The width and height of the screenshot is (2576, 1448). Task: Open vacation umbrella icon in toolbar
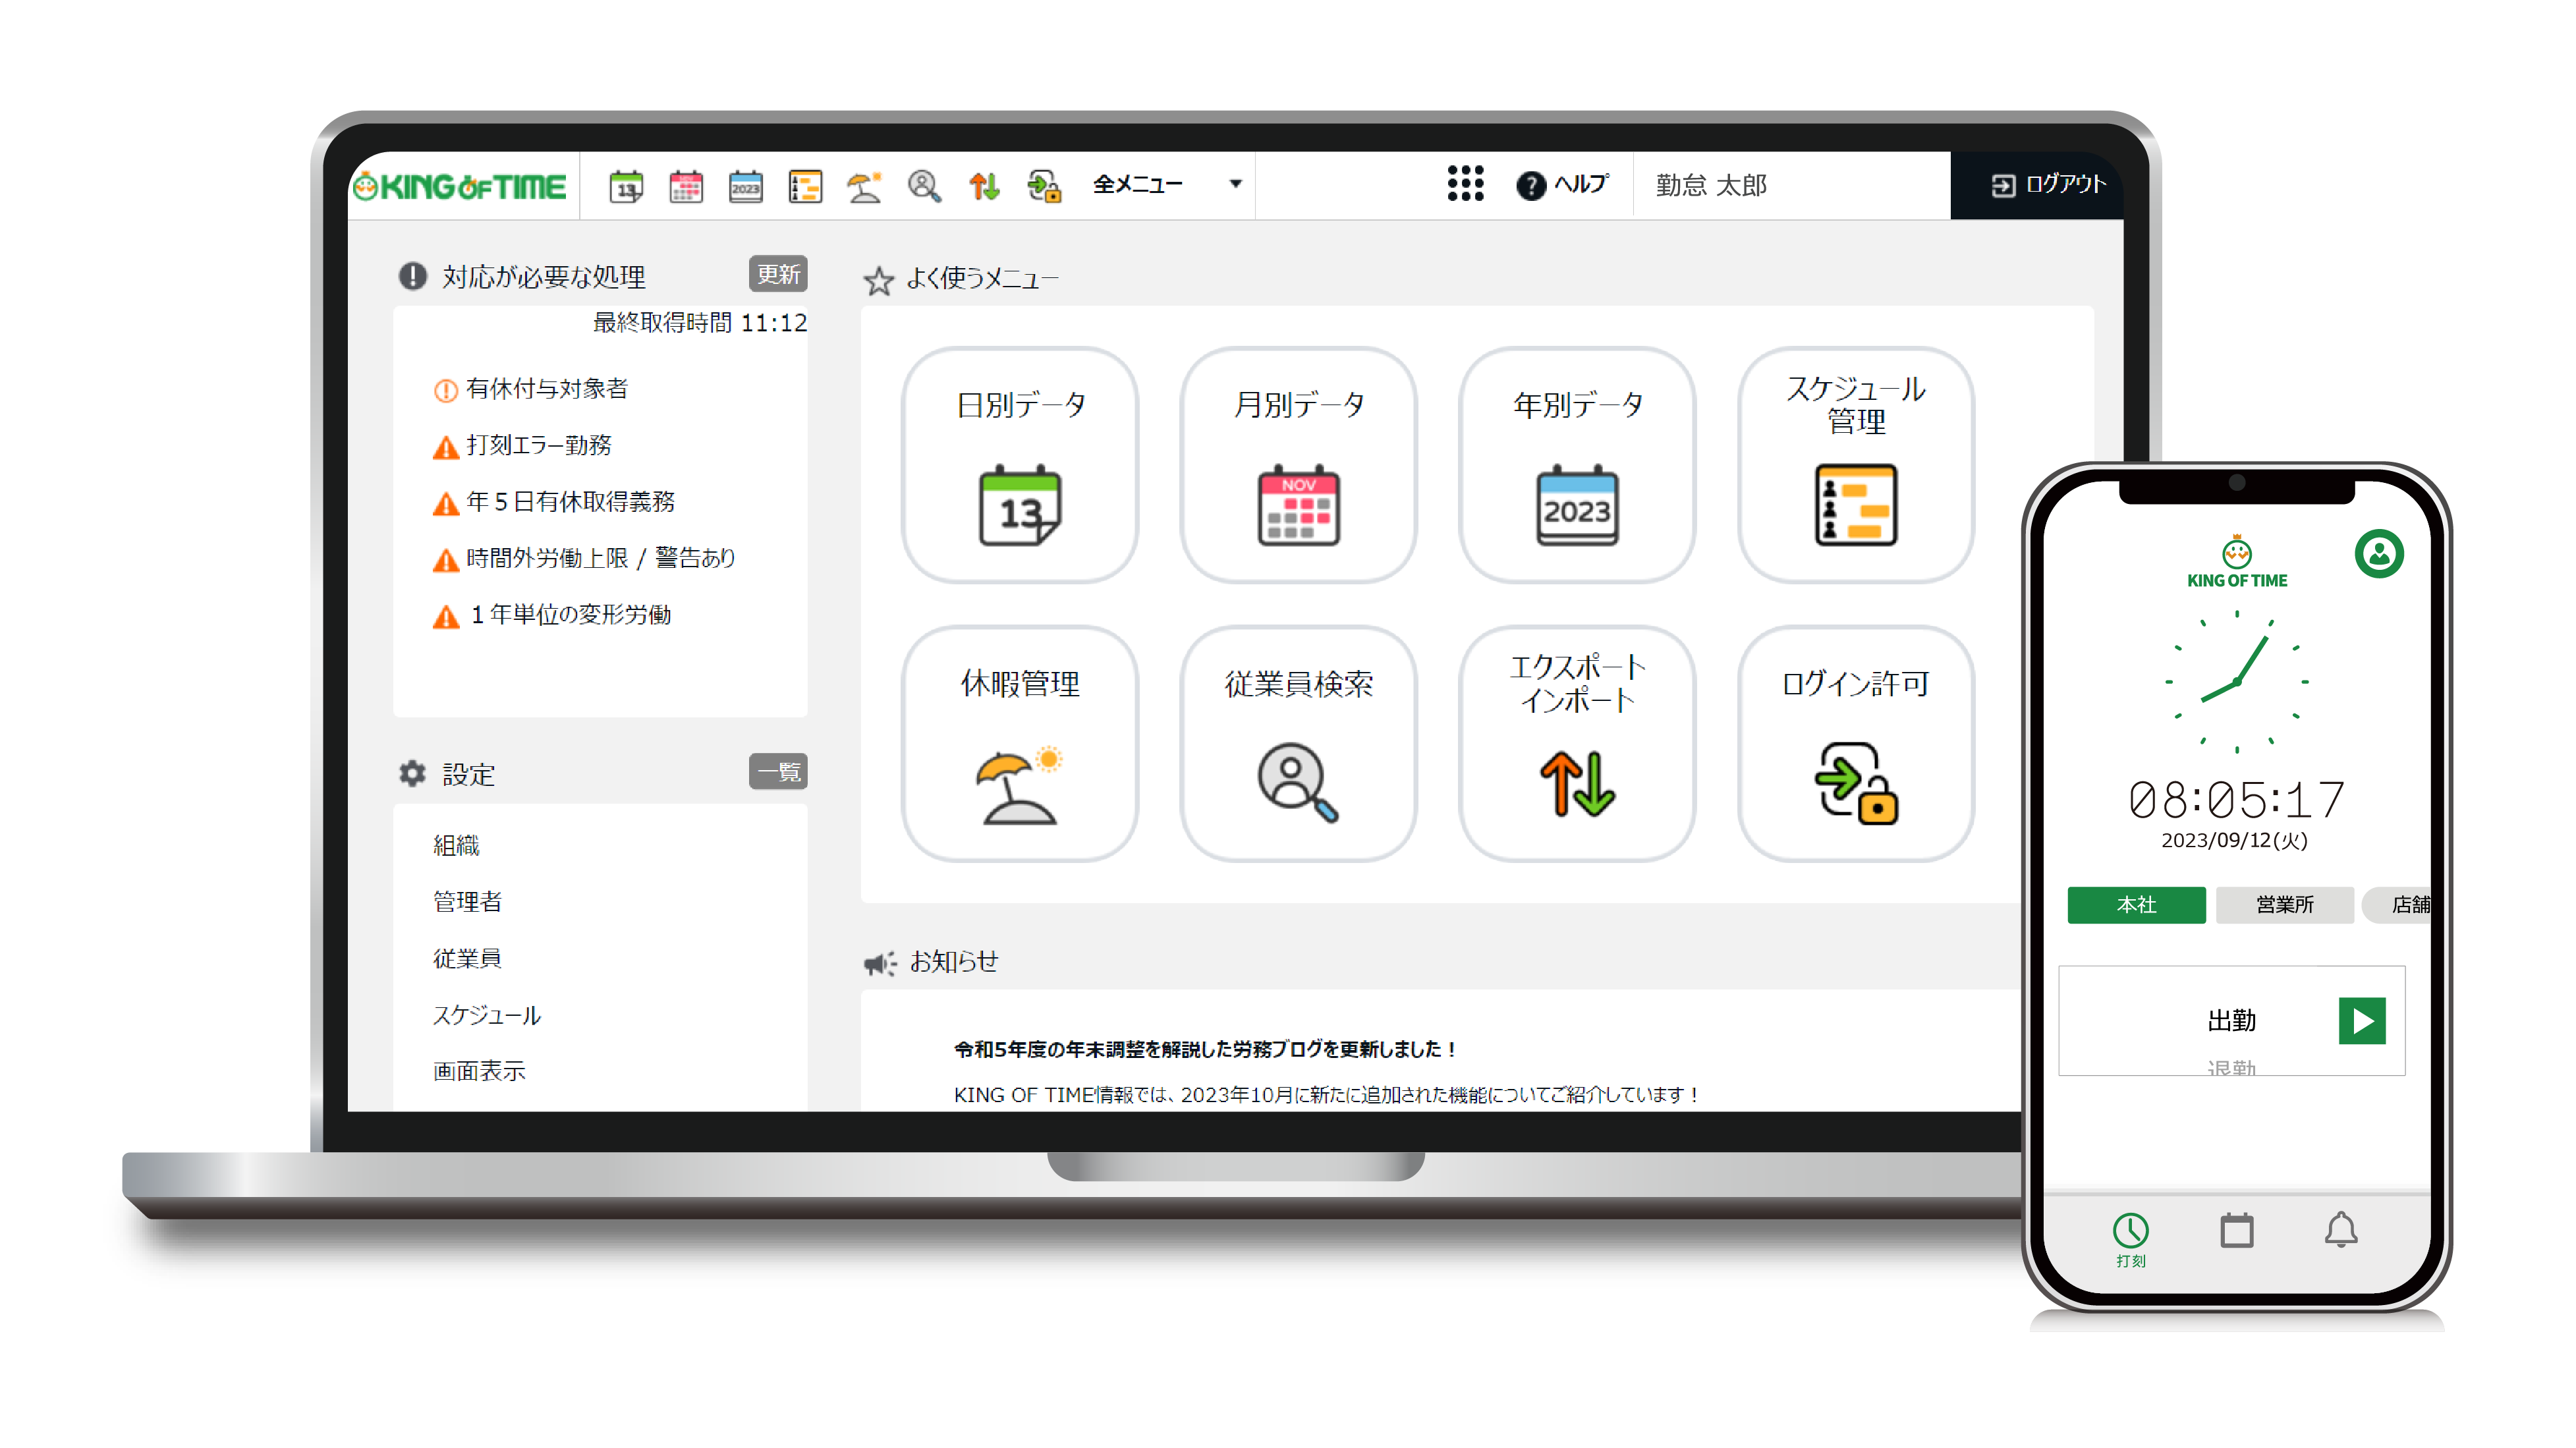pyautogui.click(x=864, y=186)
